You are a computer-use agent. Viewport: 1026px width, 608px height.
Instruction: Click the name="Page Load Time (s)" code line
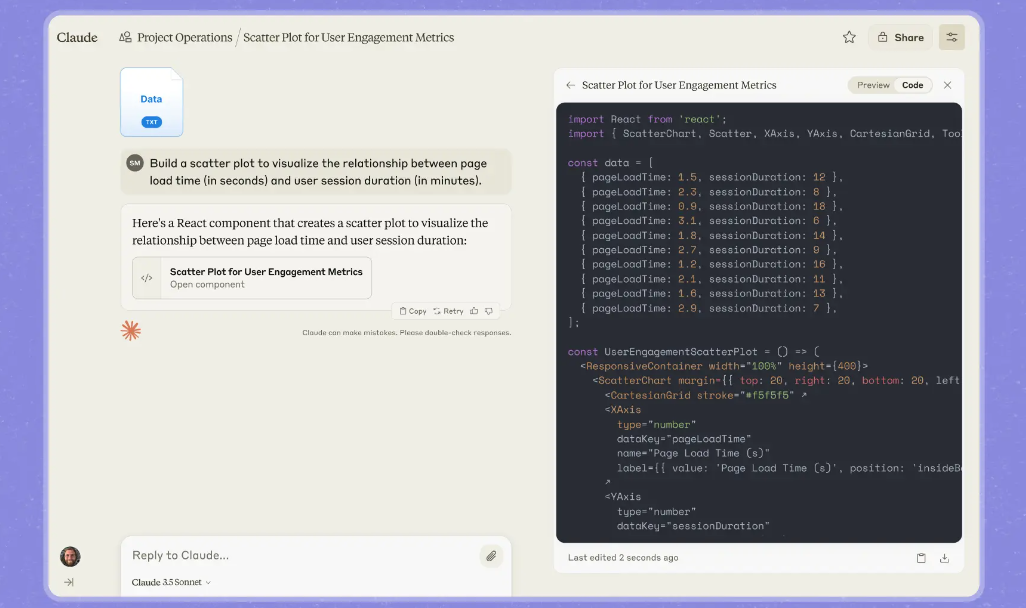coord(693,453)
